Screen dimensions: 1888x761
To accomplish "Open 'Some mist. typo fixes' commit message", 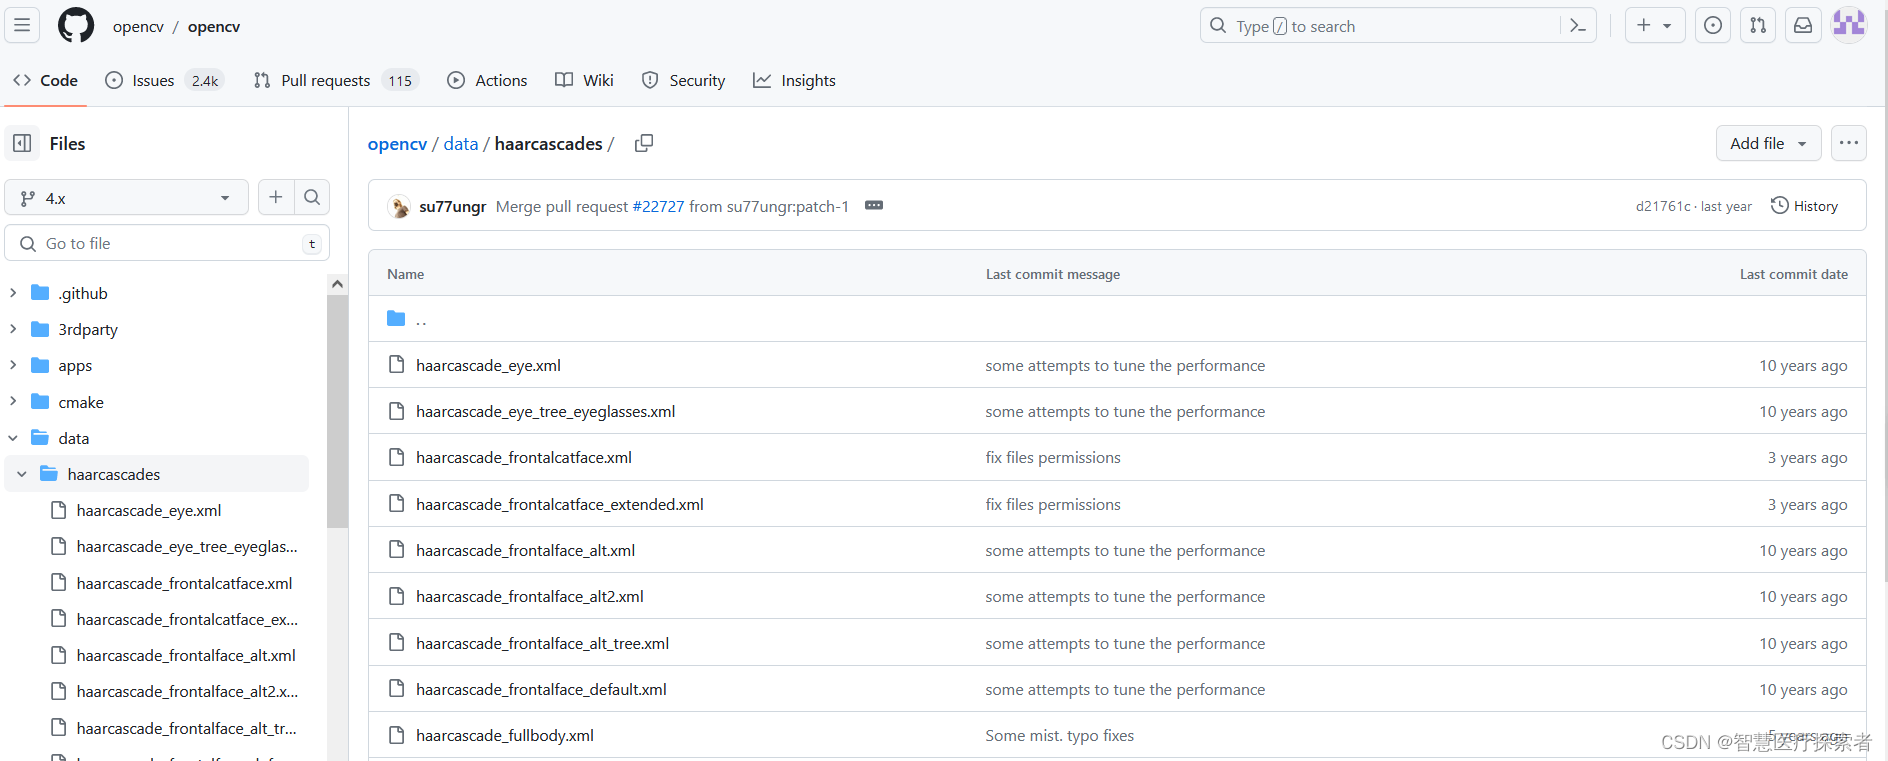I will 1059,735.
